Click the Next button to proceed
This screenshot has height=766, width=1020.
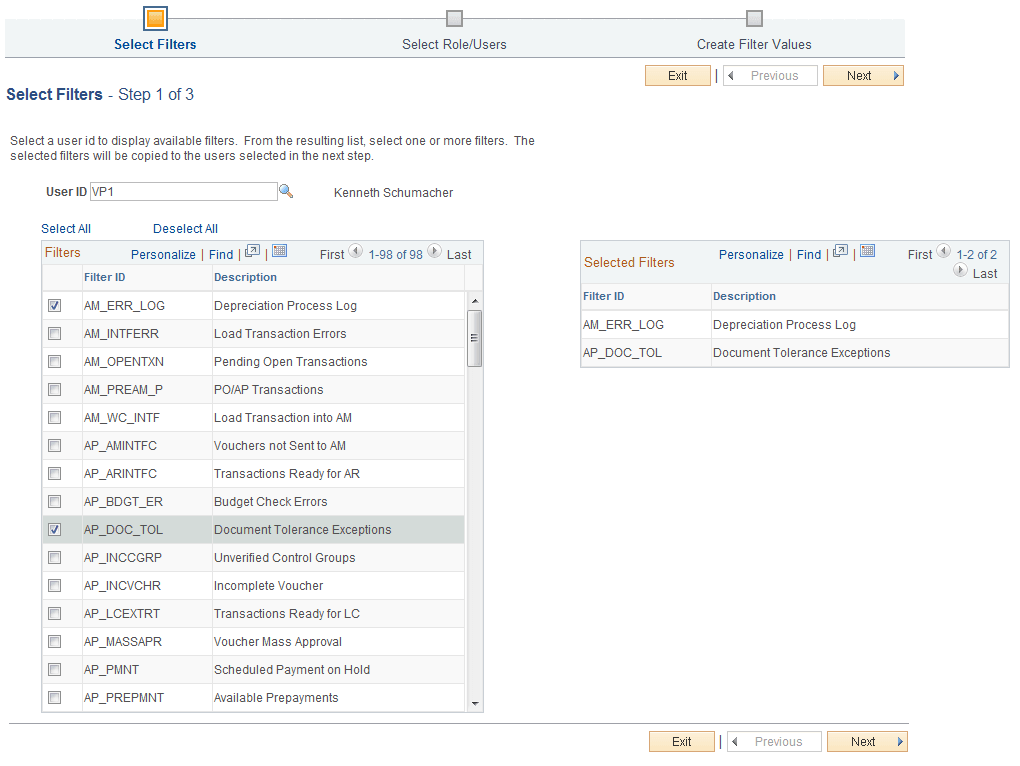(x=862, y=75)
